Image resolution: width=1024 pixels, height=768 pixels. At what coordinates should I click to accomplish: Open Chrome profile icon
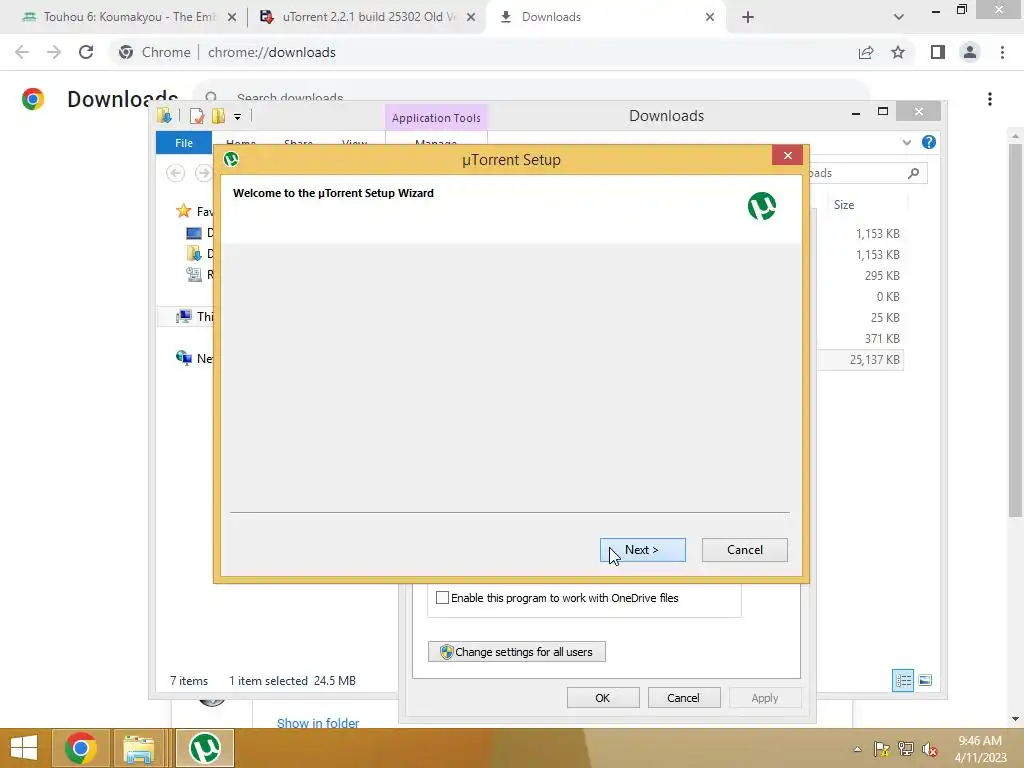coord(970,52)
